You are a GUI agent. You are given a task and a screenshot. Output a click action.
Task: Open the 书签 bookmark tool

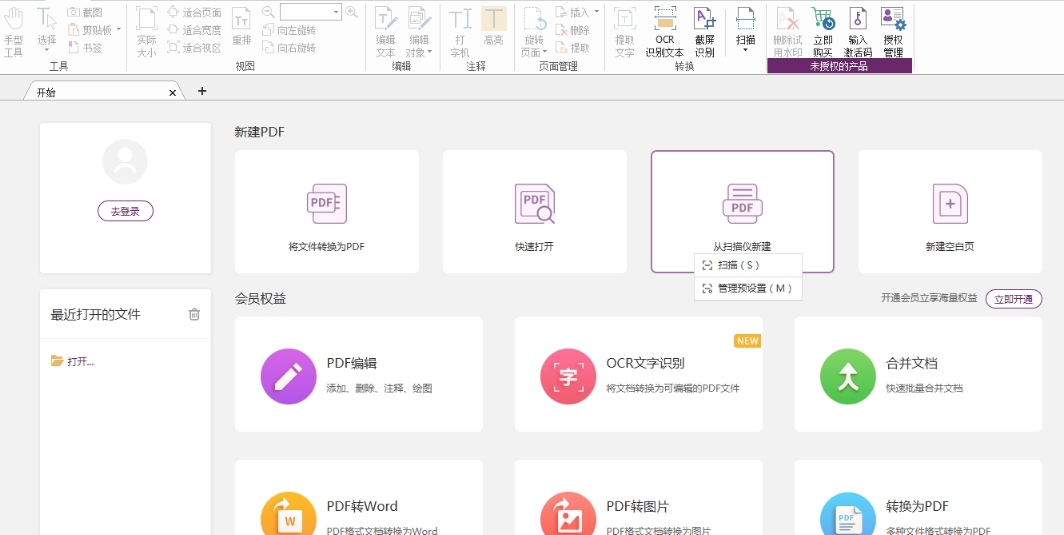[x=86, y=47]
